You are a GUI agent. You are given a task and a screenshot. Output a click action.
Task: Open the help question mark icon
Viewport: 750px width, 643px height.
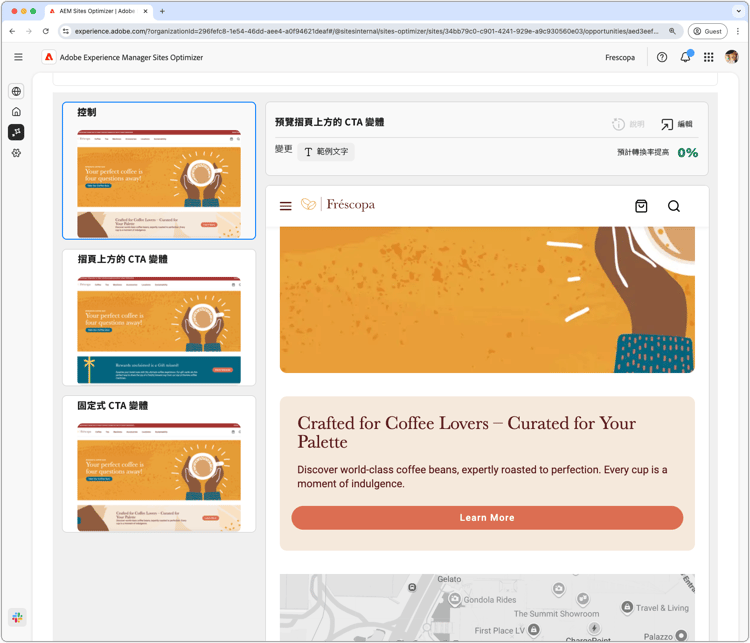[662, 57]
